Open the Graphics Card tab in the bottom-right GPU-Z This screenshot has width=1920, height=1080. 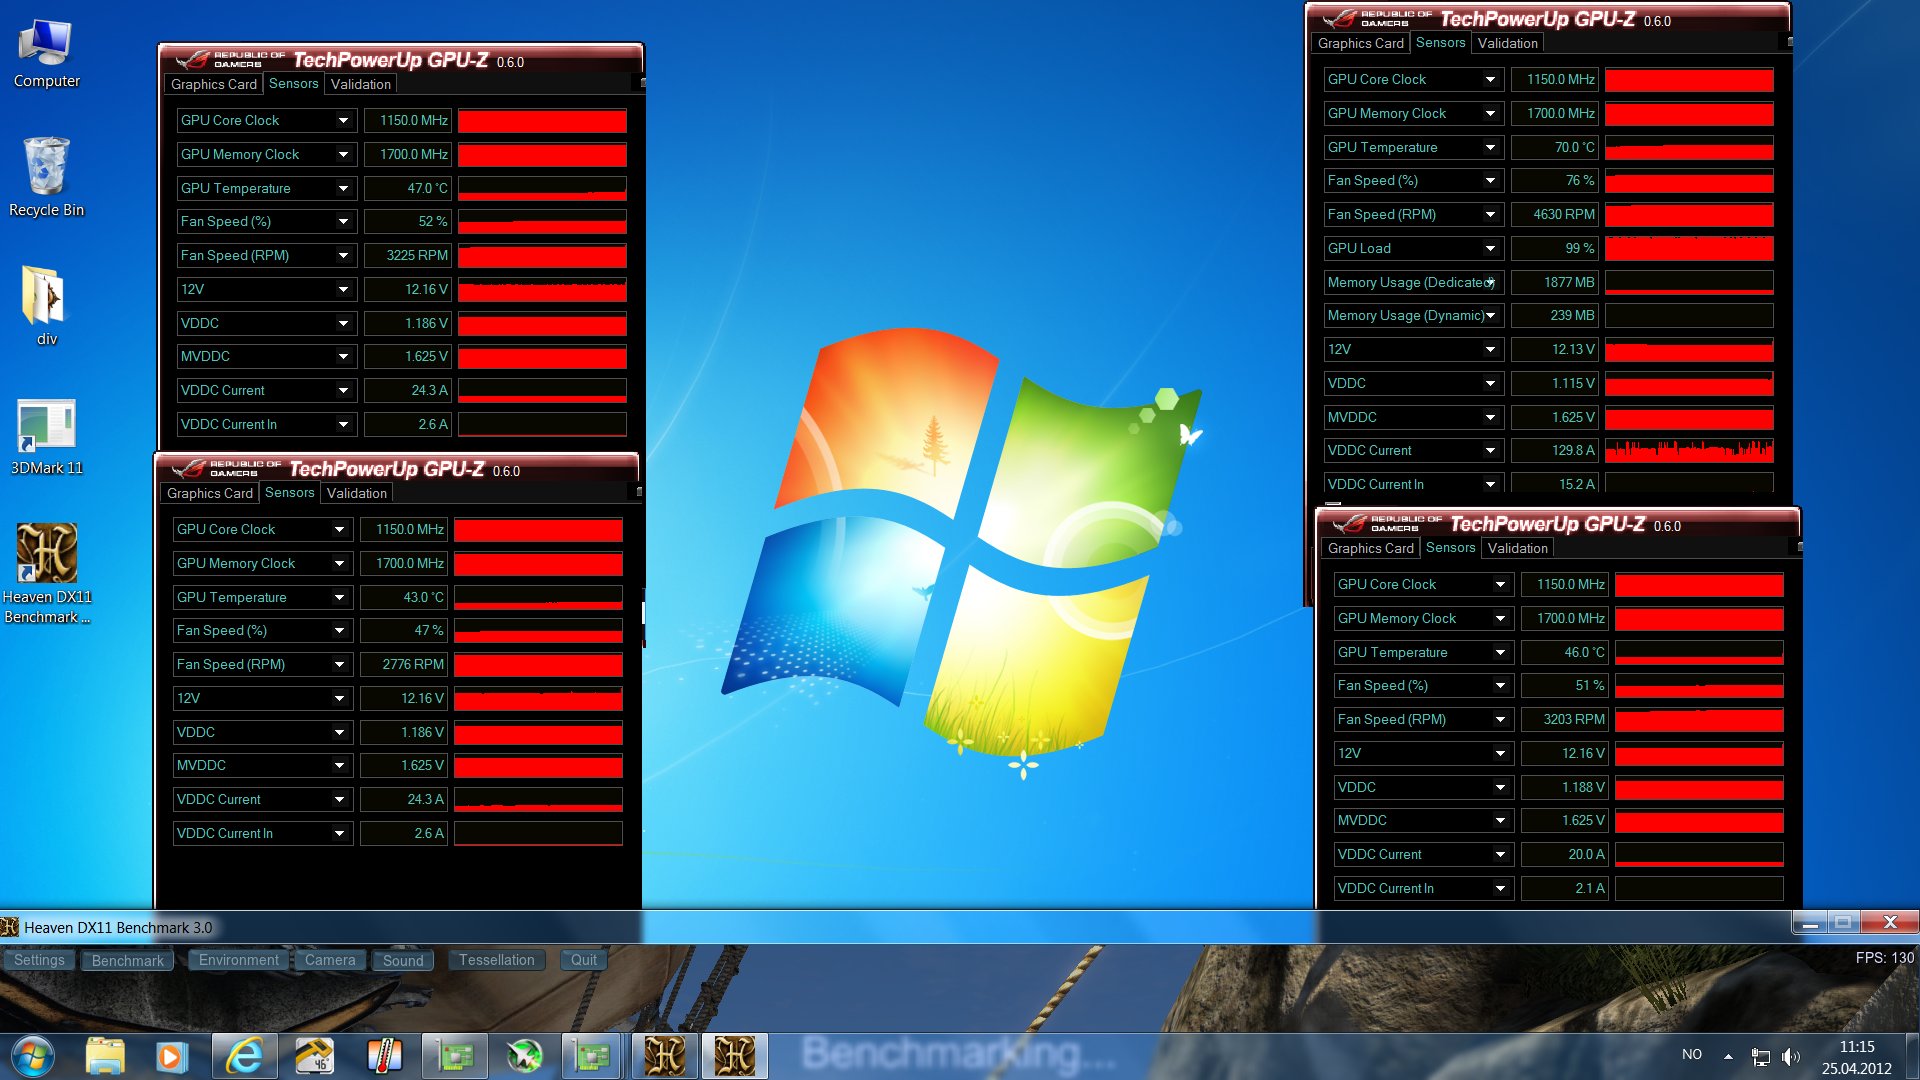click(x=1370, y=548)
